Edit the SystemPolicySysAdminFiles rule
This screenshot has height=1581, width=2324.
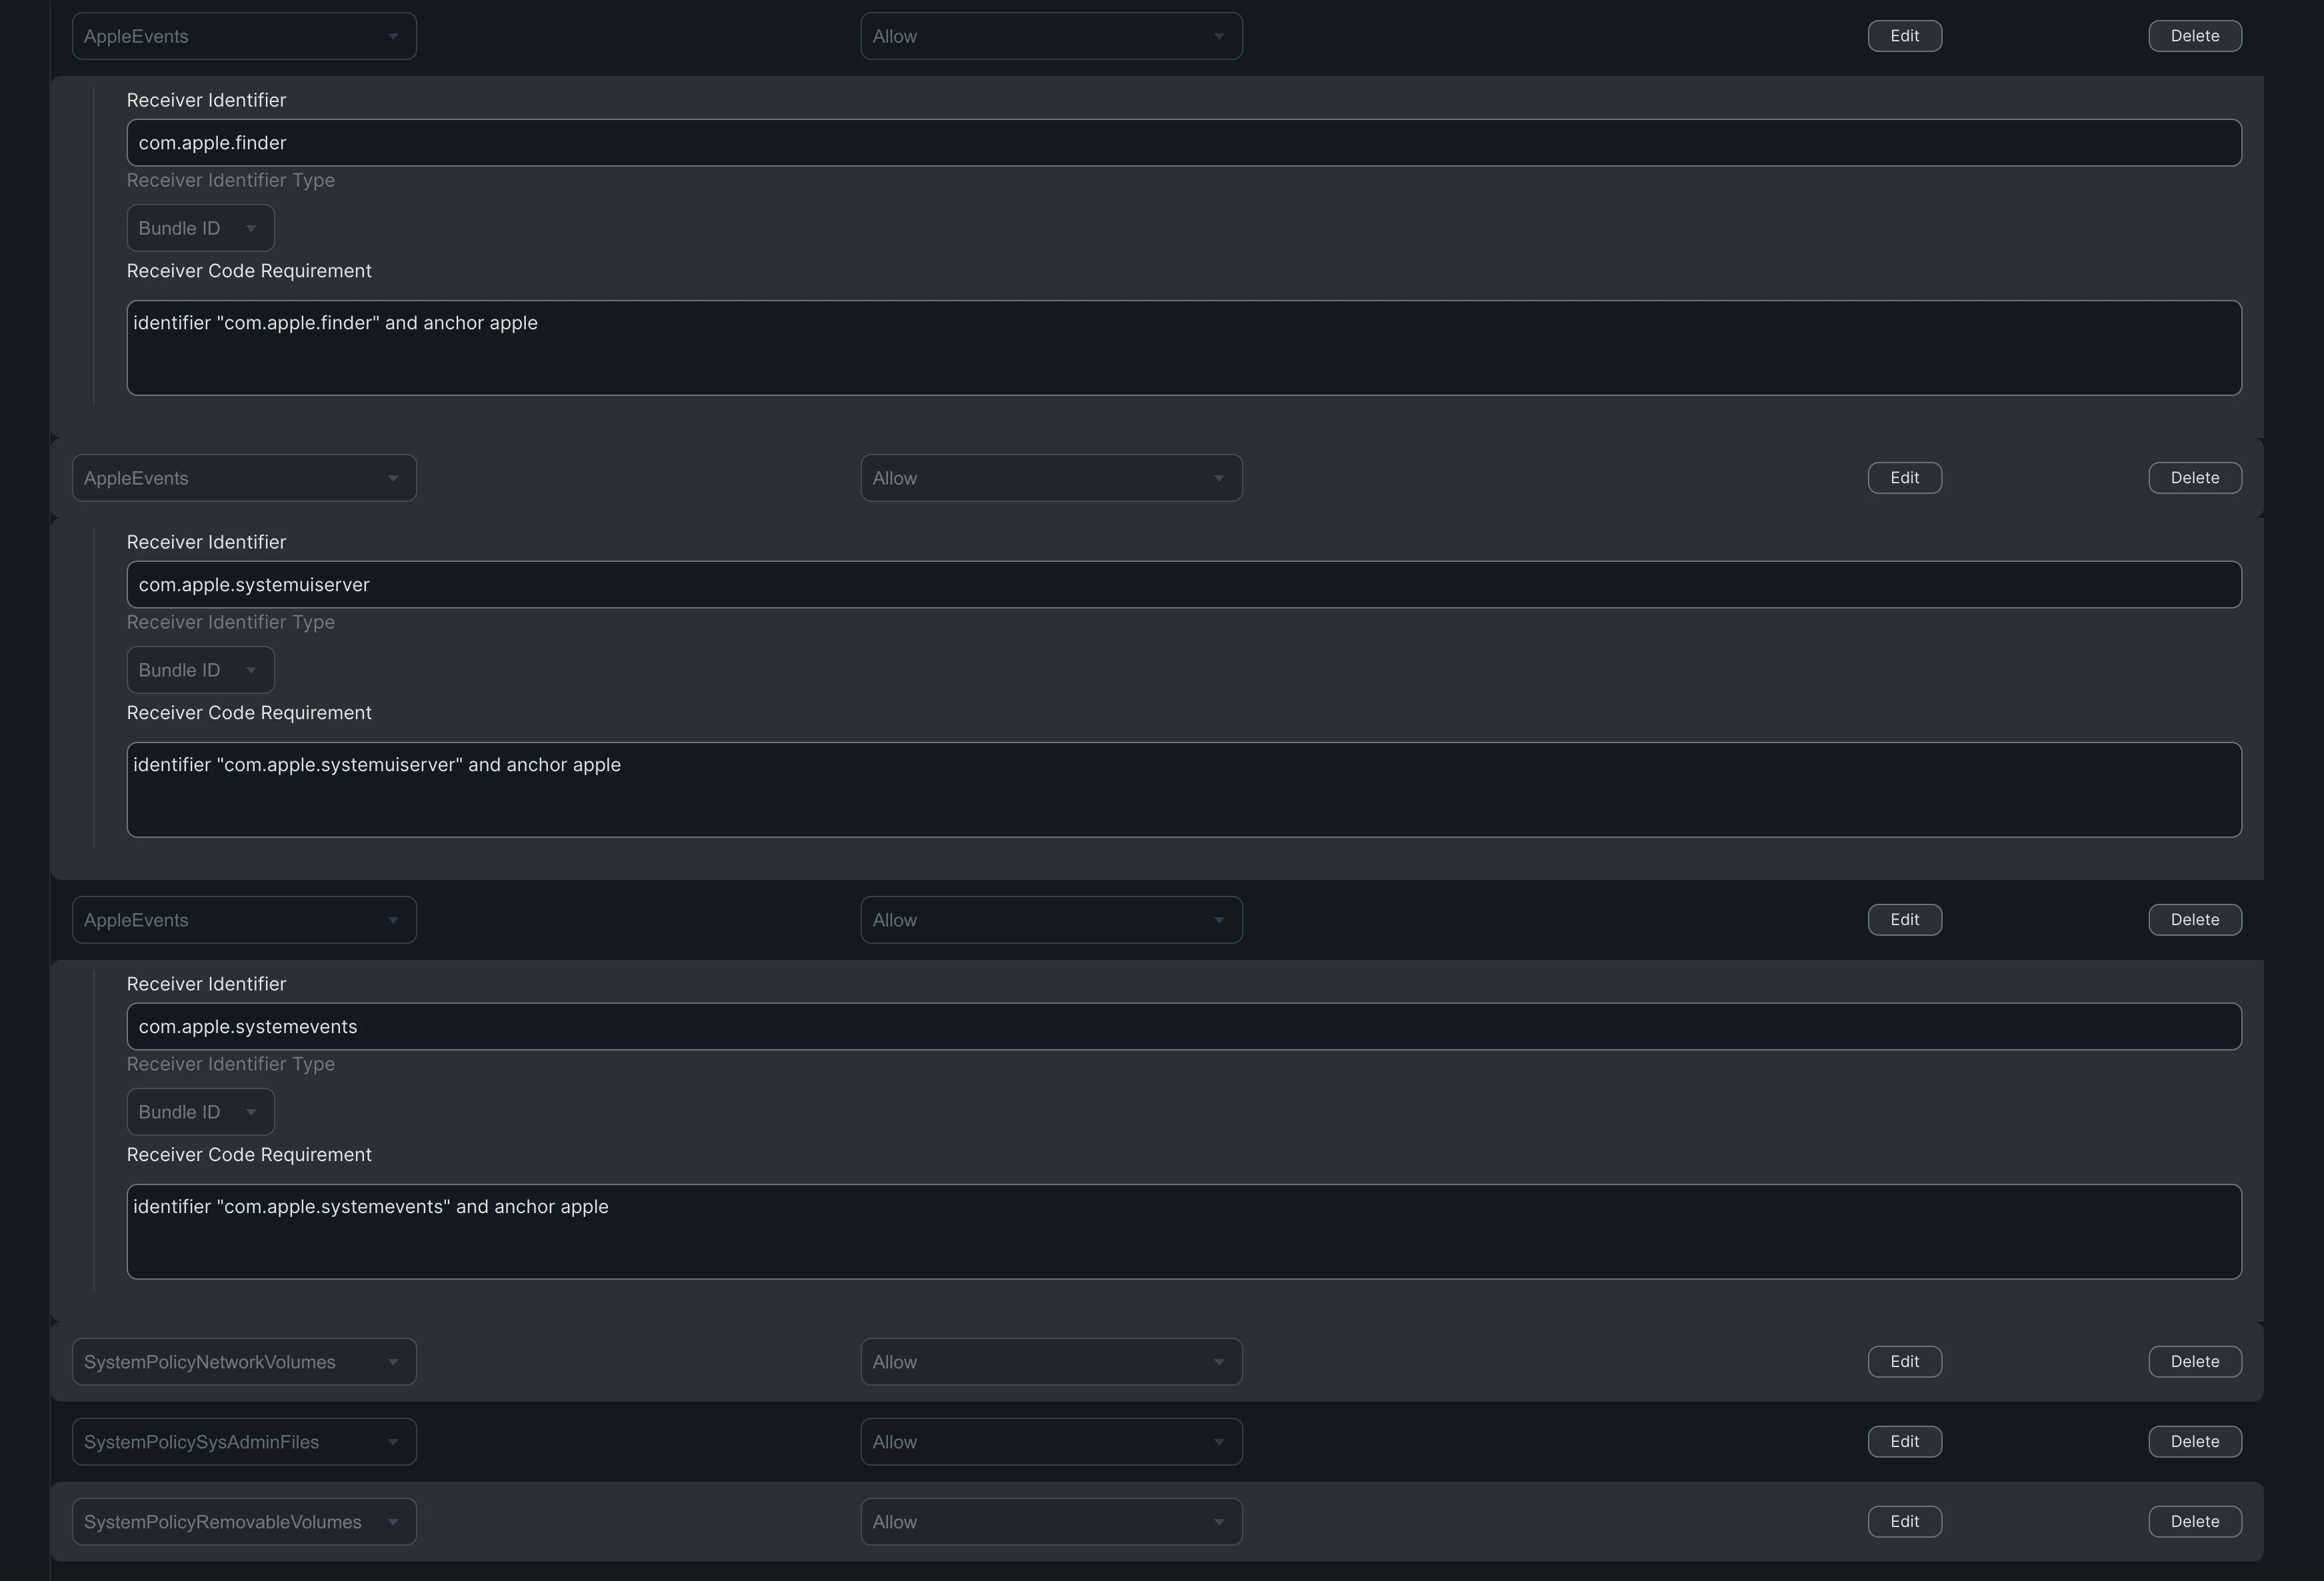(x=1904, y=1442)
